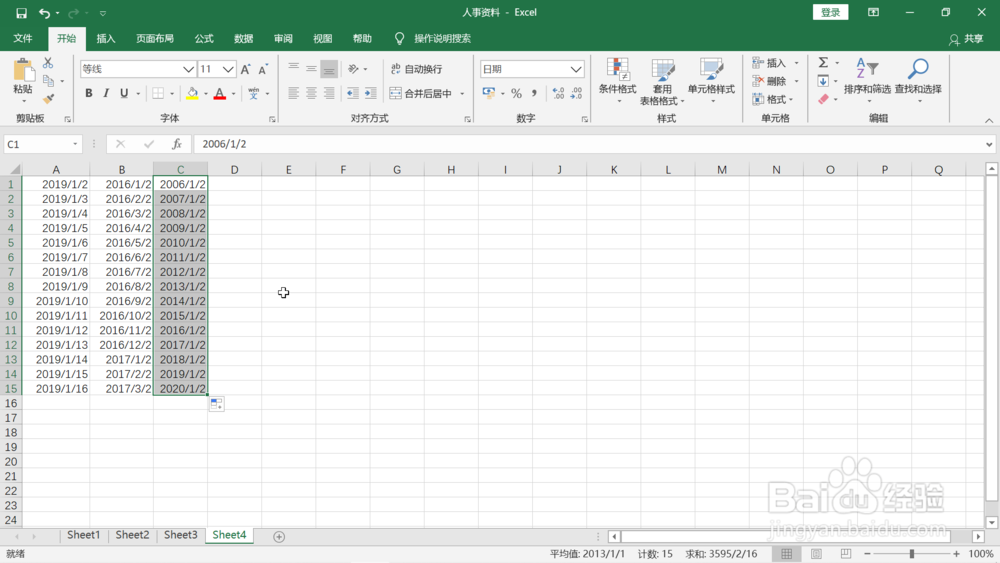Add a new sheet with plus icon
The image size is (1000, 563).
(x=279, y=537)
